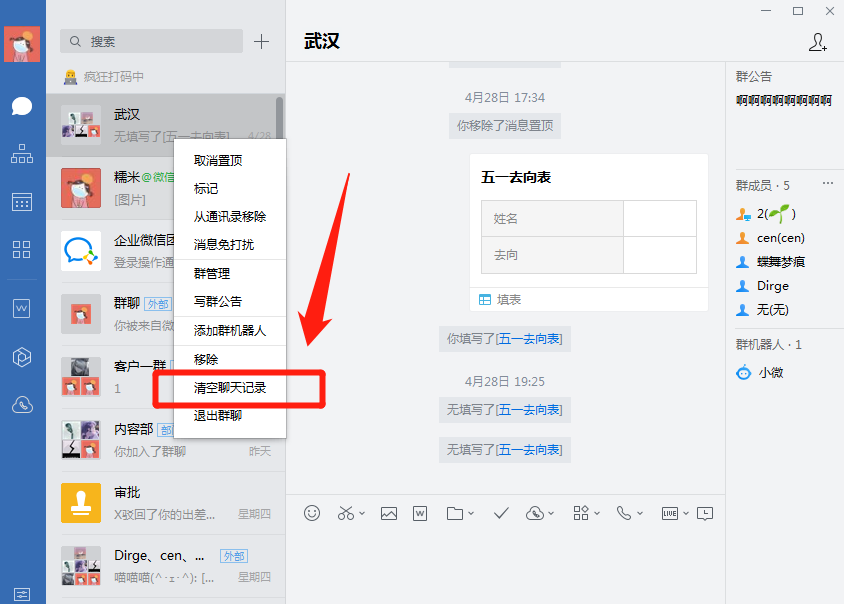
Task: Select 消息免打扰 in the context menu
Action: (x=230, y=244)
